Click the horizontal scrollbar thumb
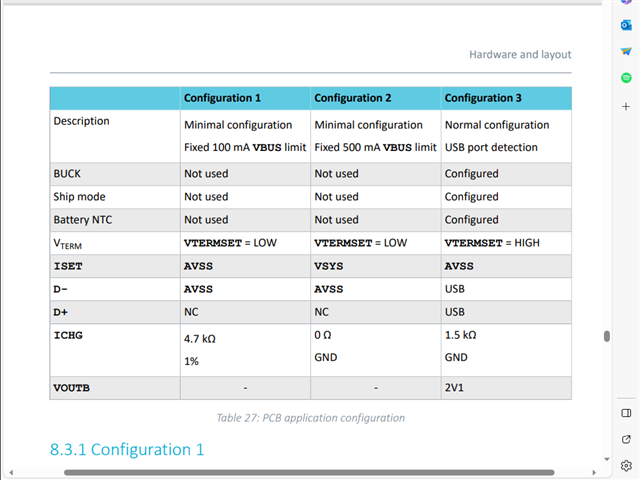 pyautogui.click(x=309, y=473)
